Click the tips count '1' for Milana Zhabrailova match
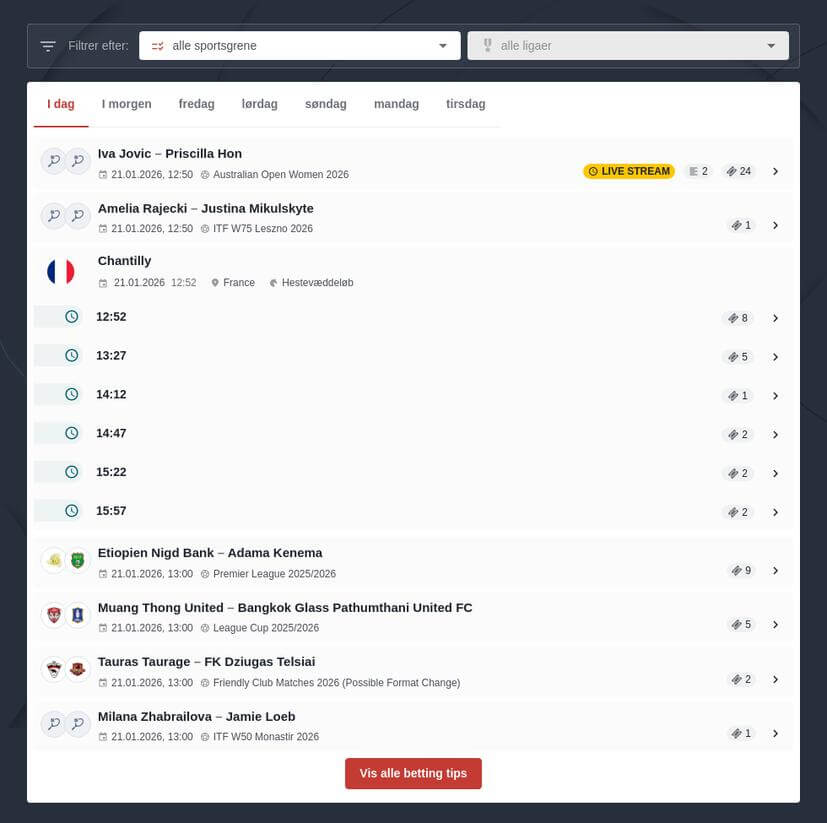Image resolution: width=827 pixels, height=823 pixels. click(x=741, y=732)
